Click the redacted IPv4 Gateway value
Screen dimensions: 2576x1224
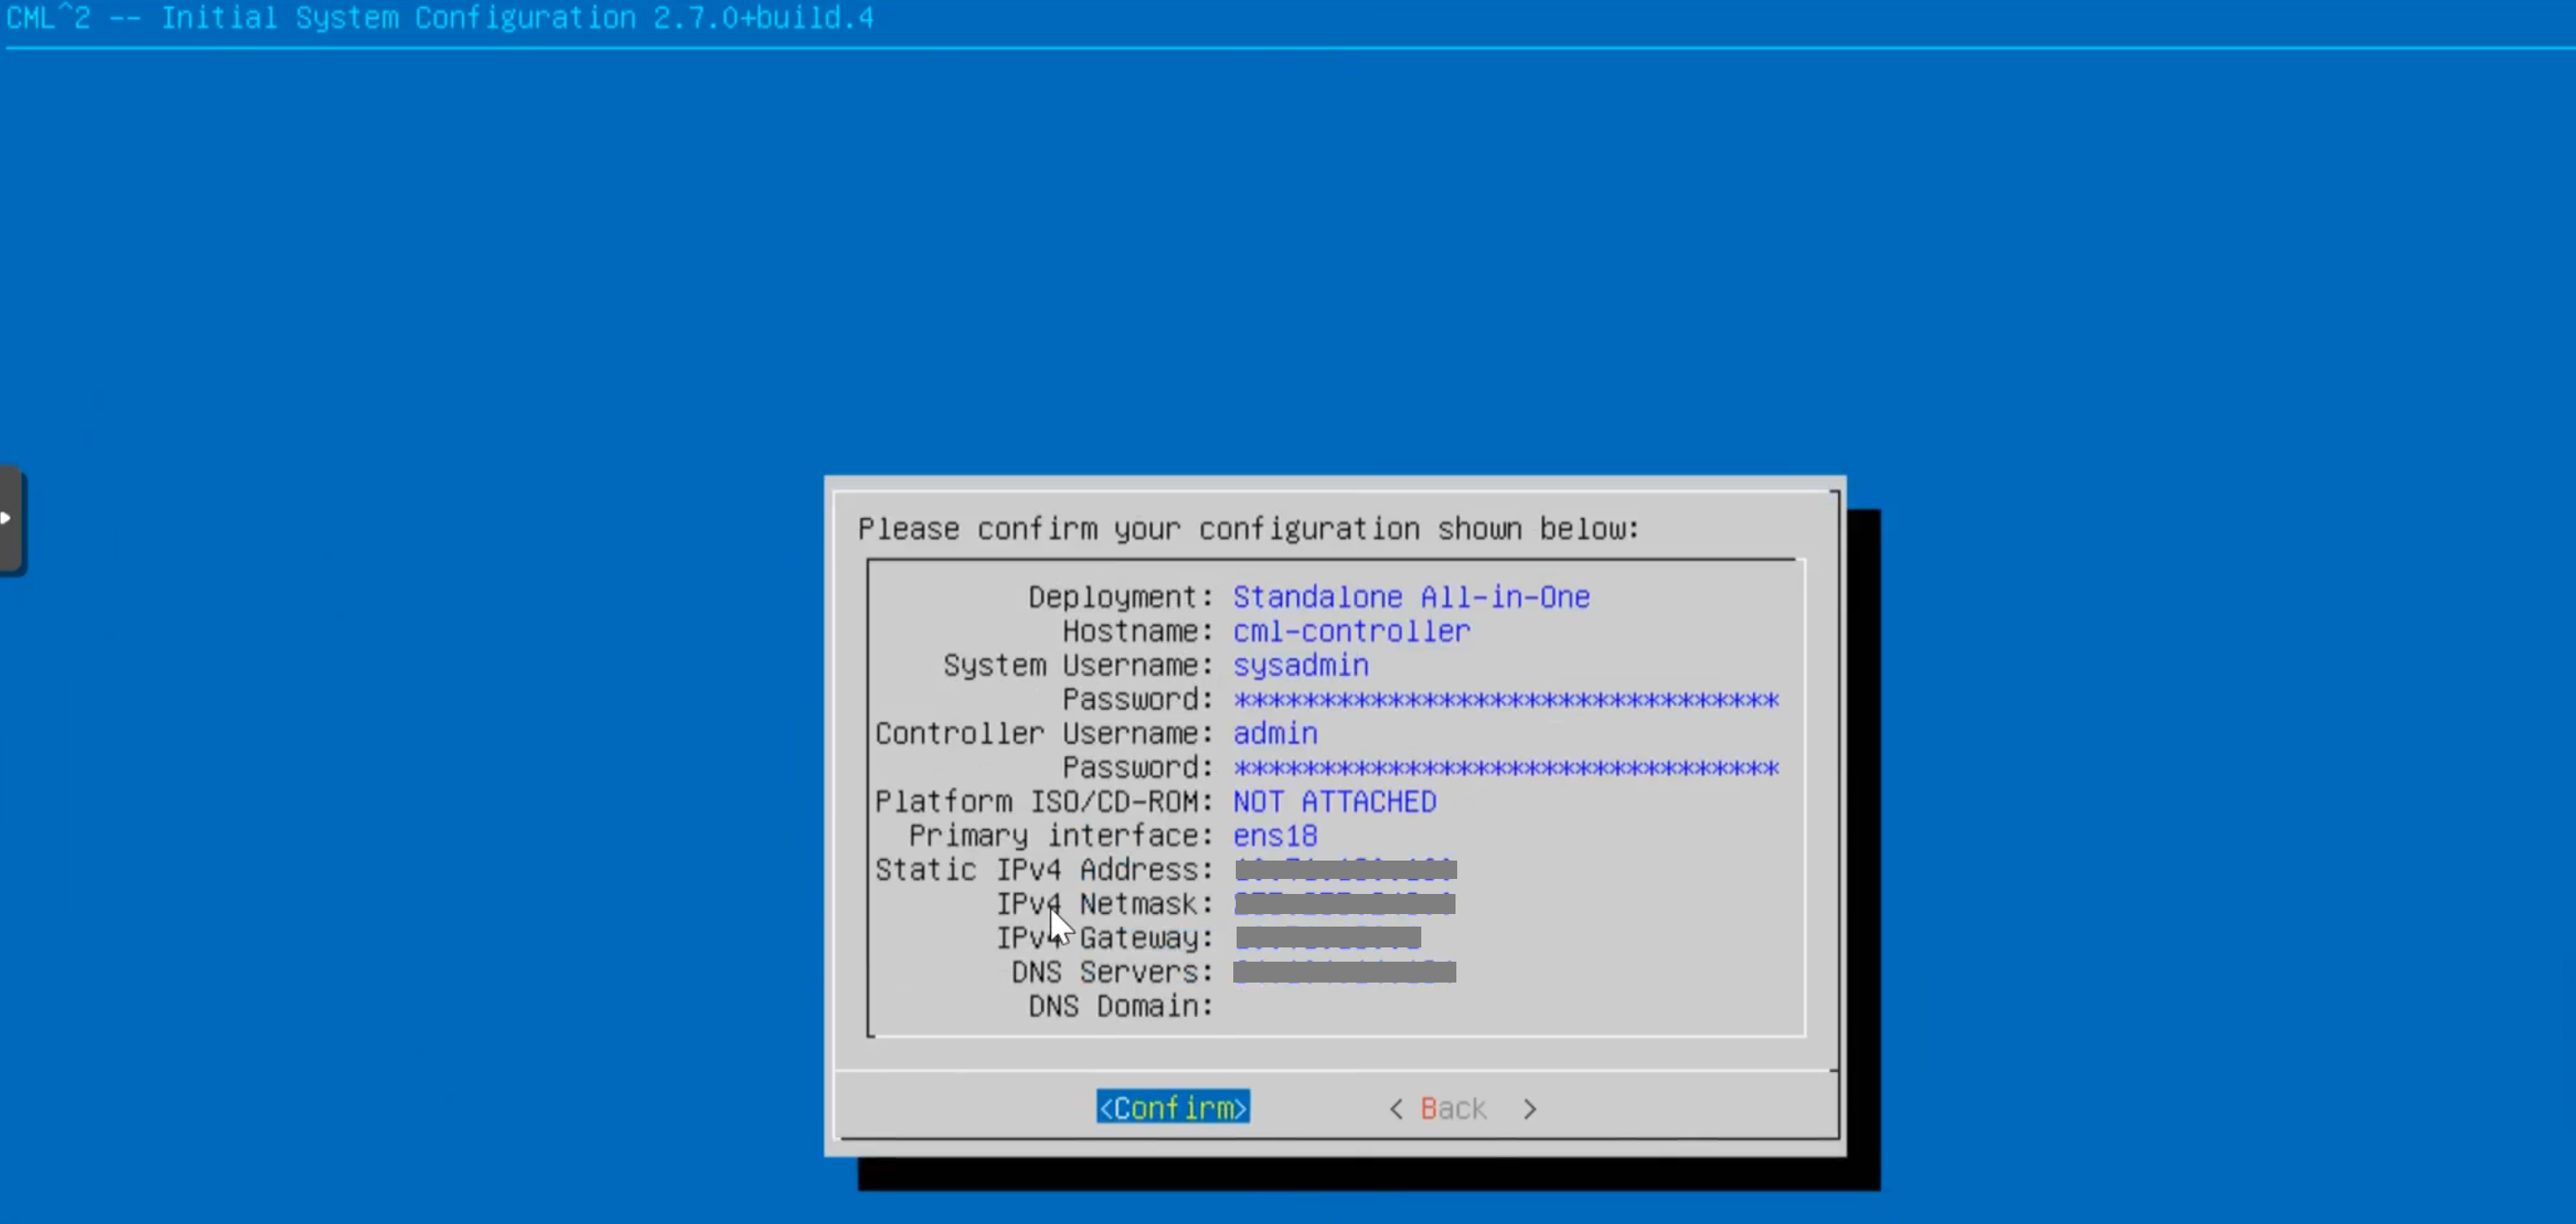pyautogui.click(x=1328, y=937)
